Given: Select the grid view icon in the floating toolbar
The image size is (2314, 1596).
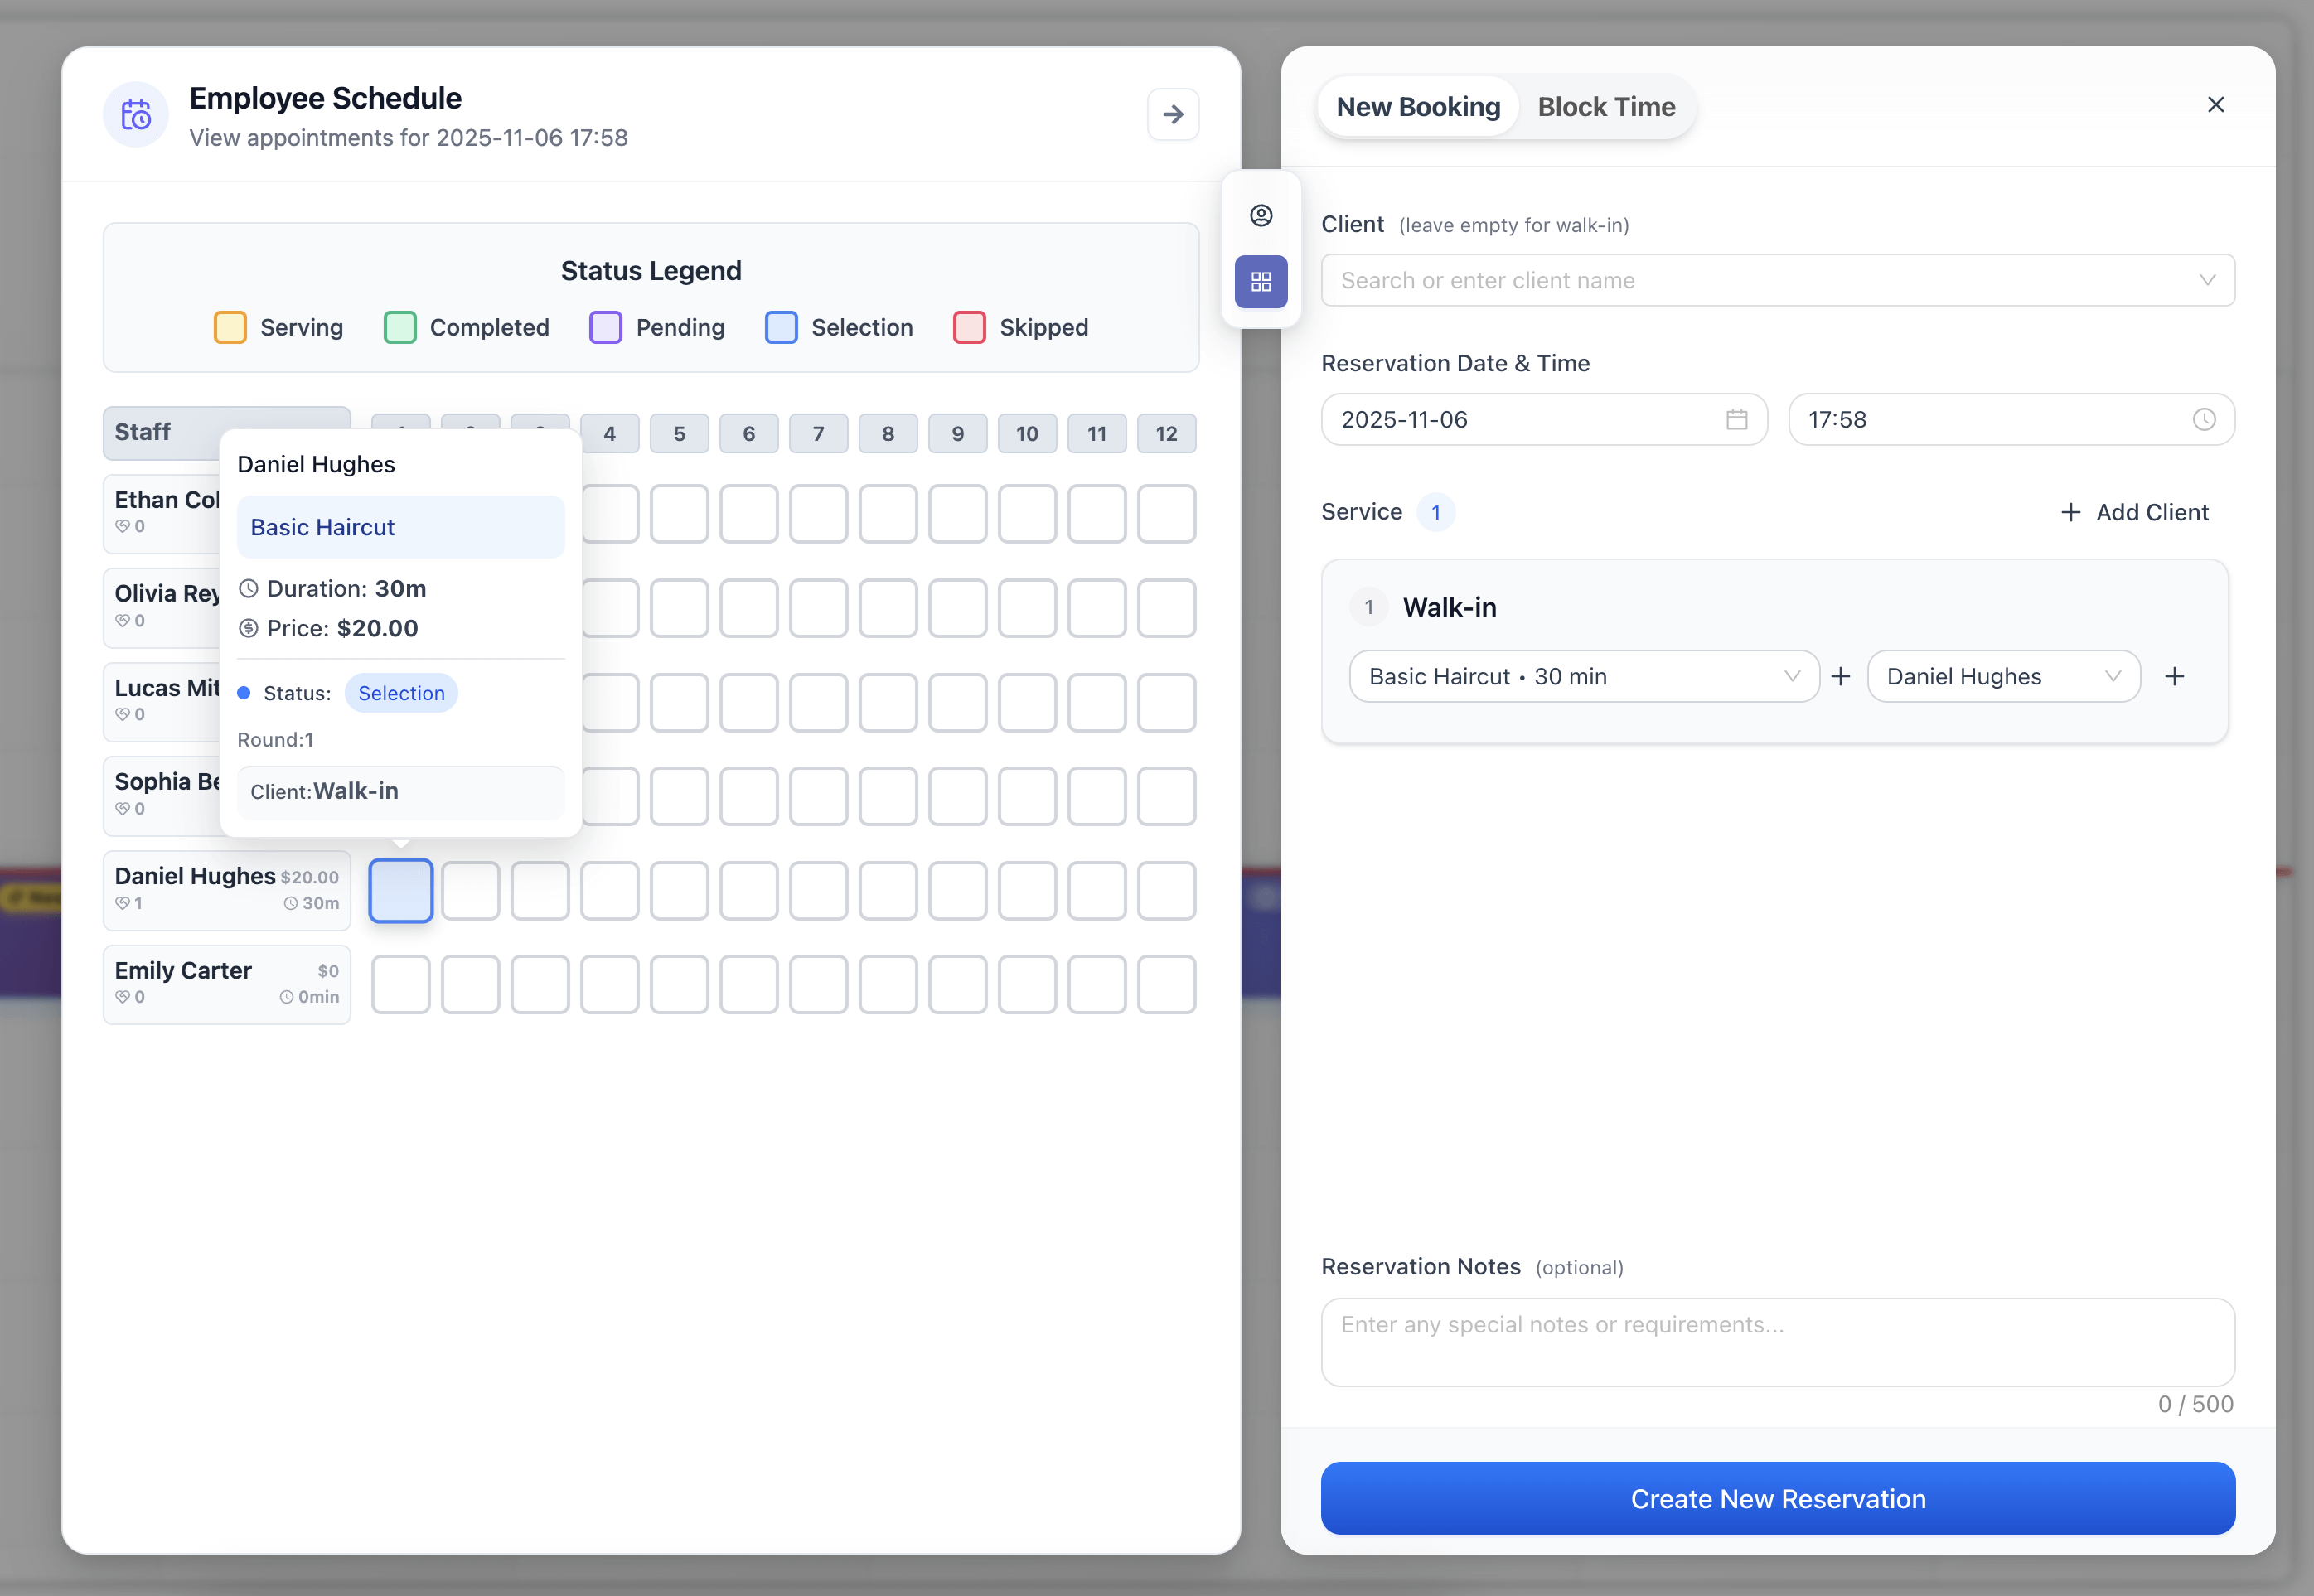Looking at the screenshot, I should (1261, 282).
